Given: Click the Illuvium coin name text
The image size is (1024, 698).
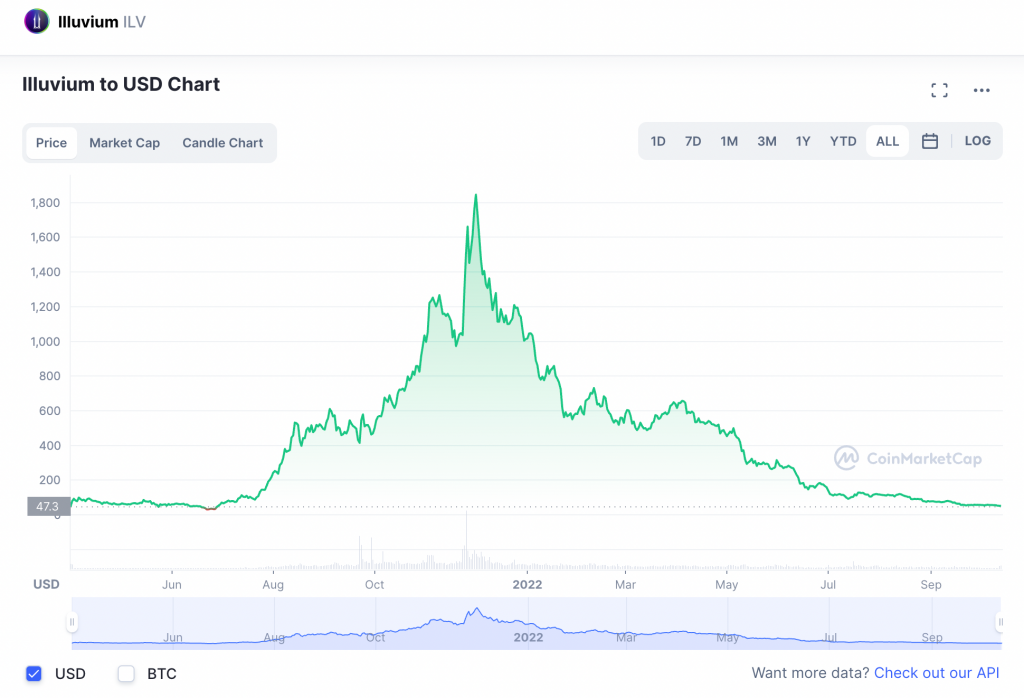Looking at the screenshot, I should point(88,22).
